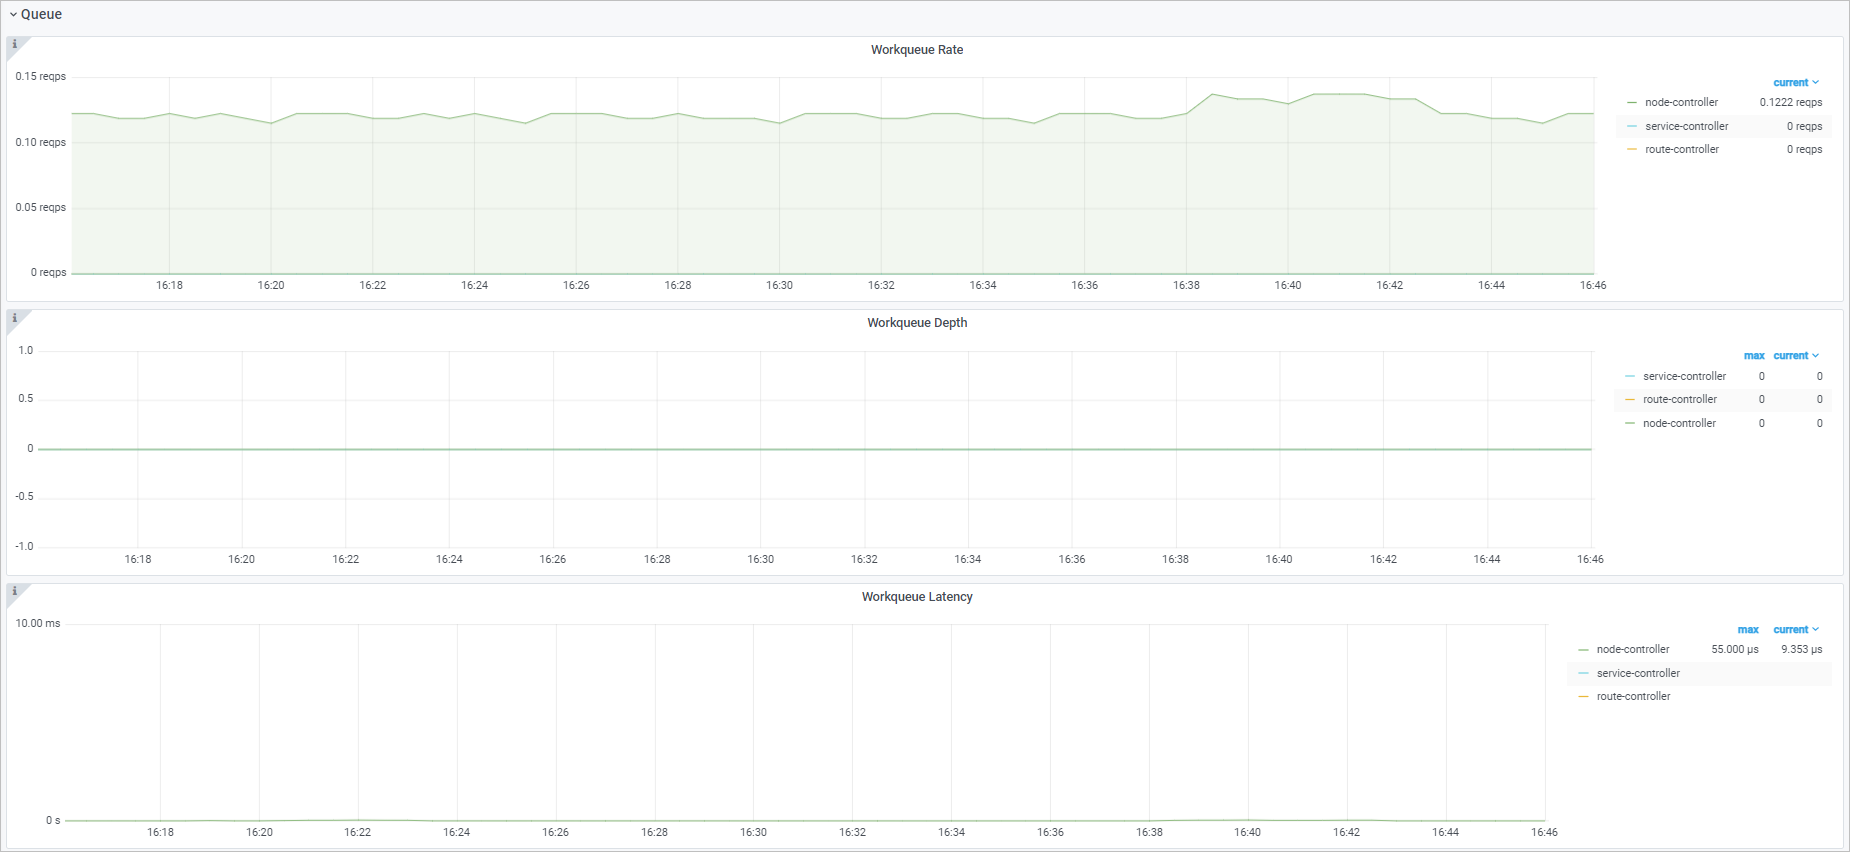The height and width of the screenshot is (852, 1850).
Task: Sort Workqueue Latency legend by max
Action: click(1748, 630)
